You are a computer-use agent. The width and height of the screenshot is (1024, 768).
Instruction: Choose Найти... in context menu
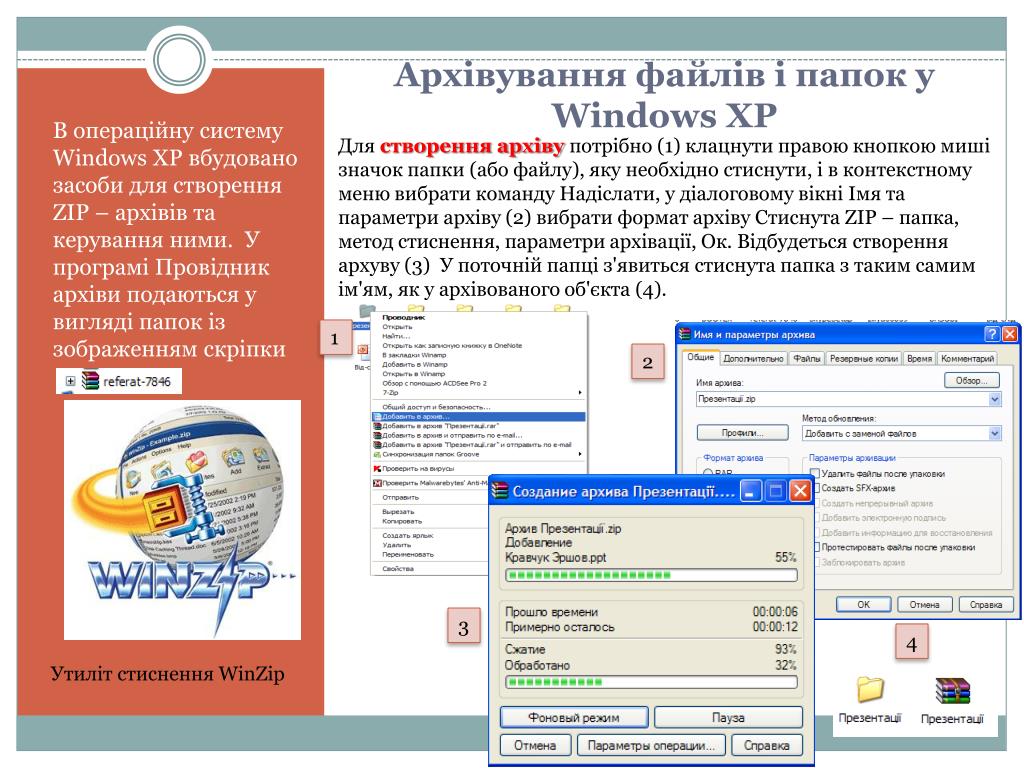396,336
